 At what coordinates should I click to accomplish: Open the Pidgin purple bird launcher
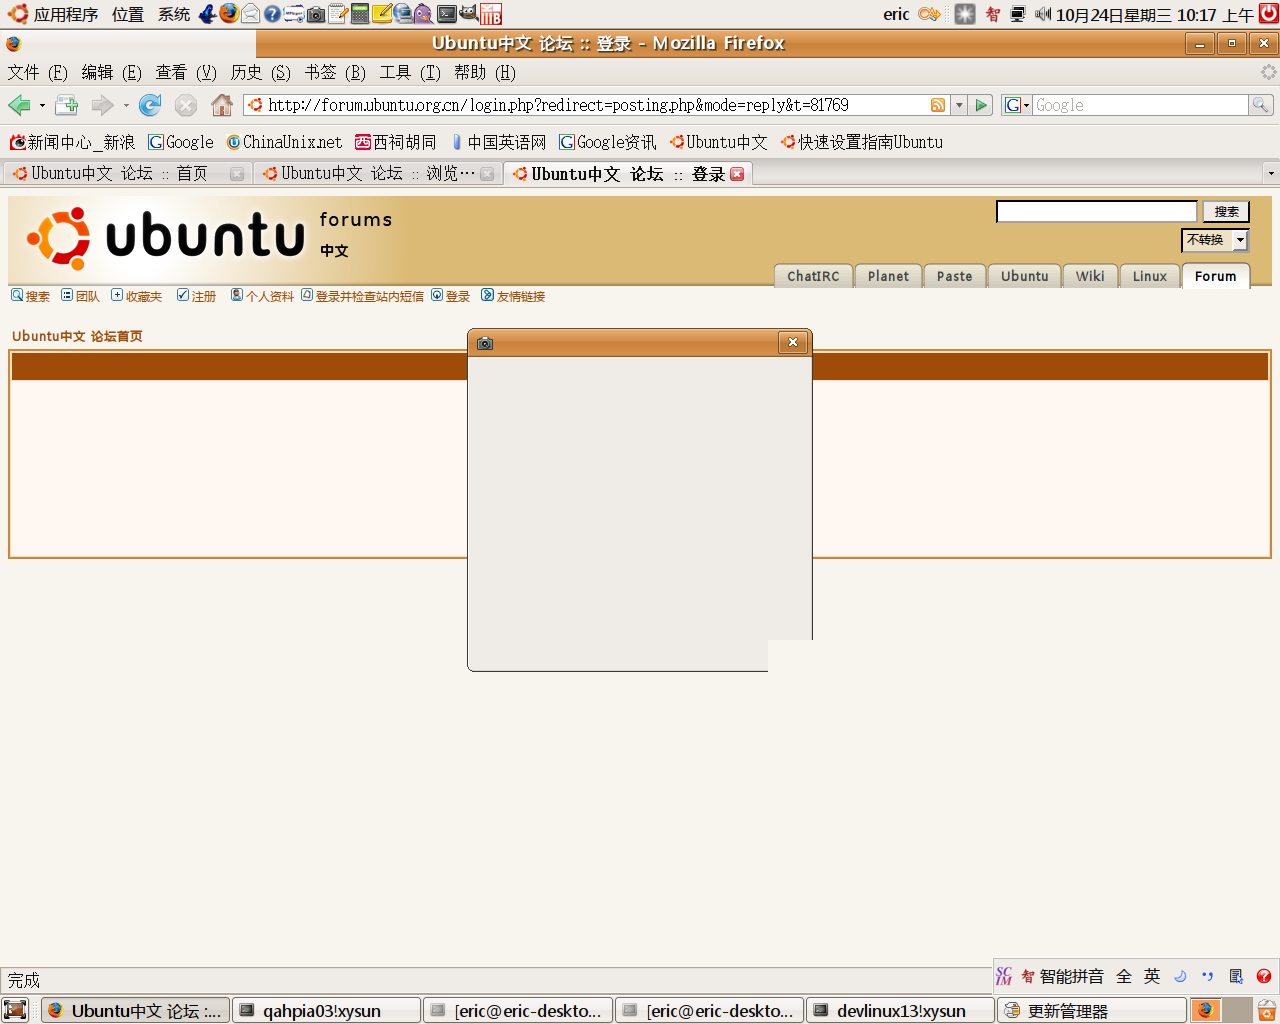click(423, 14)
